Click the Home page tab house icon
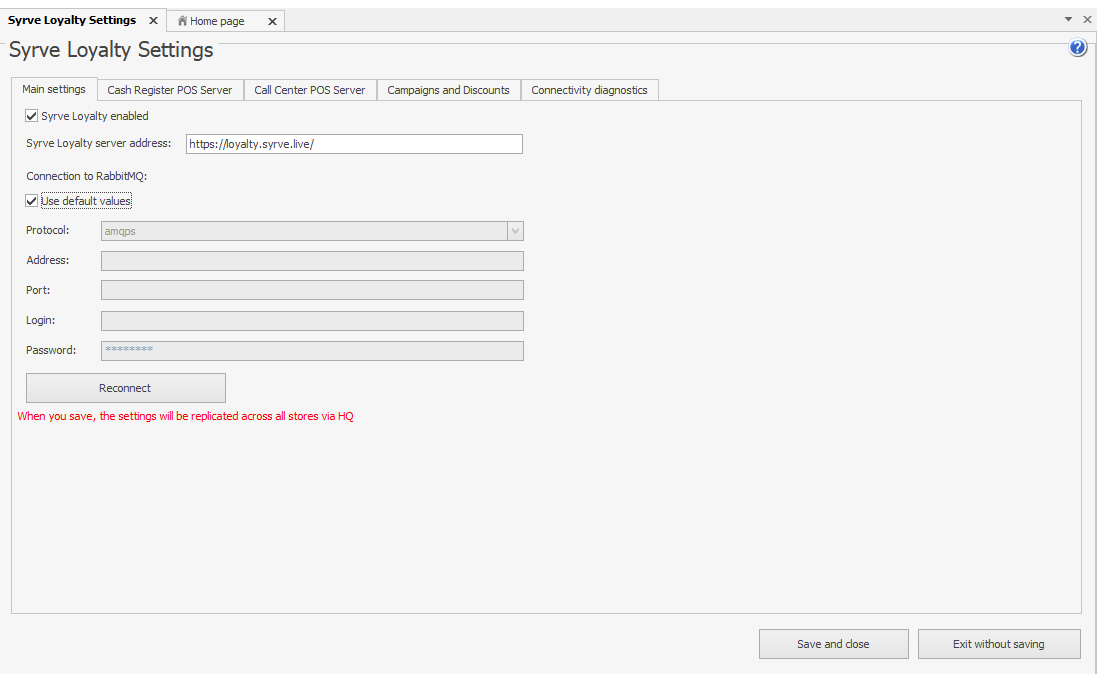 click(182, 21)
